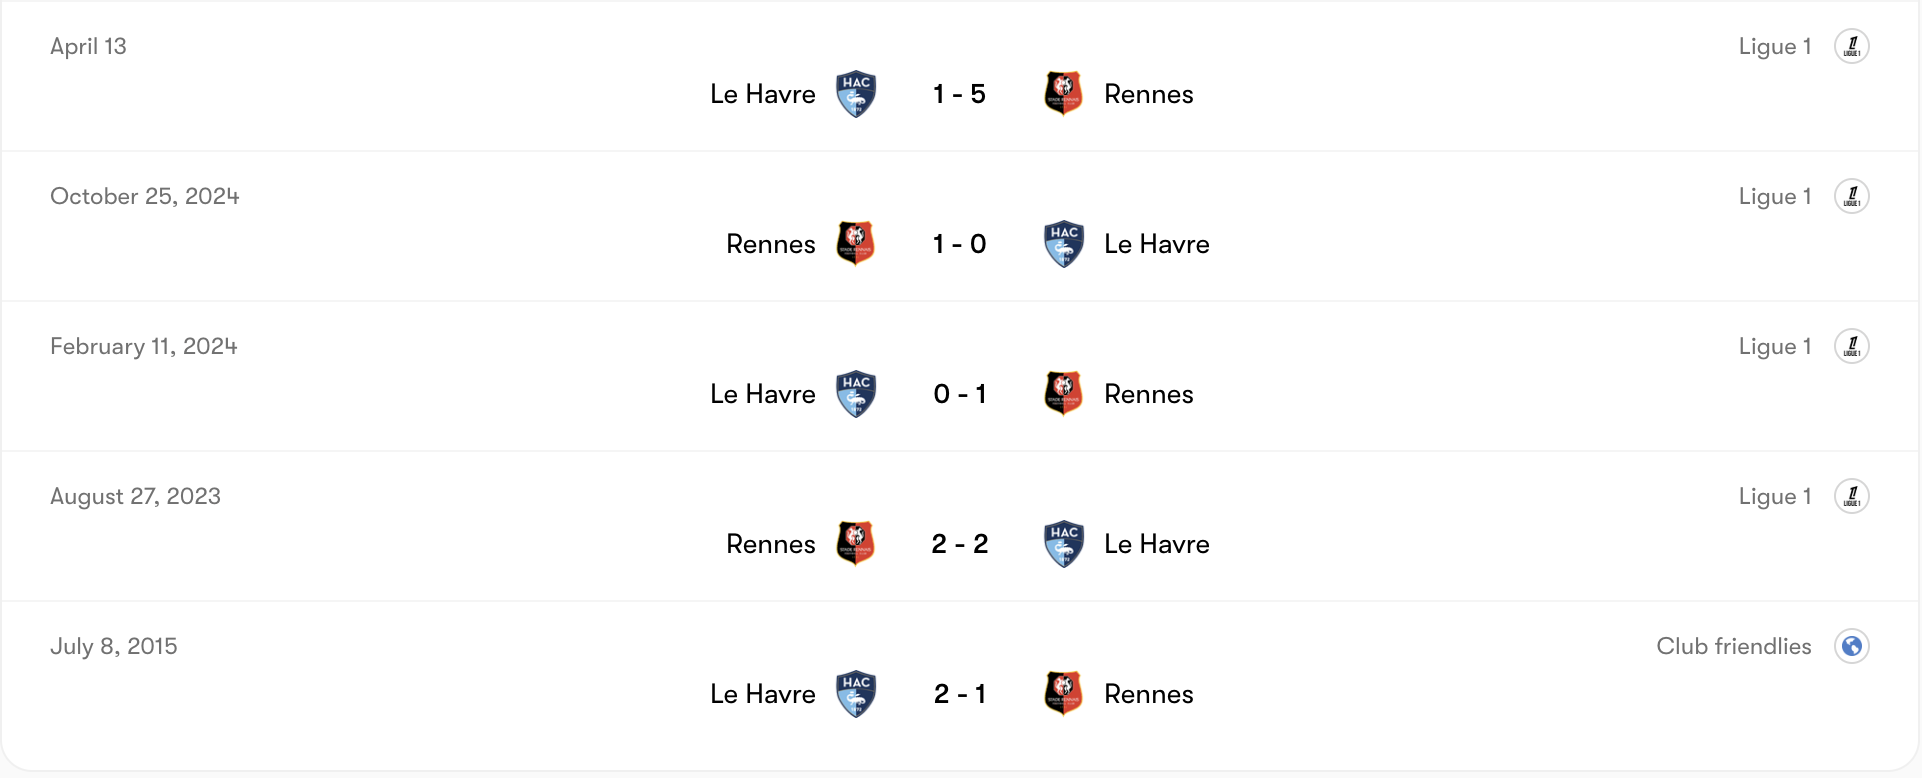1922x778 pixels.
Task: Select Le Havre name in the 2 - 1 match
Action: point(762,694)
